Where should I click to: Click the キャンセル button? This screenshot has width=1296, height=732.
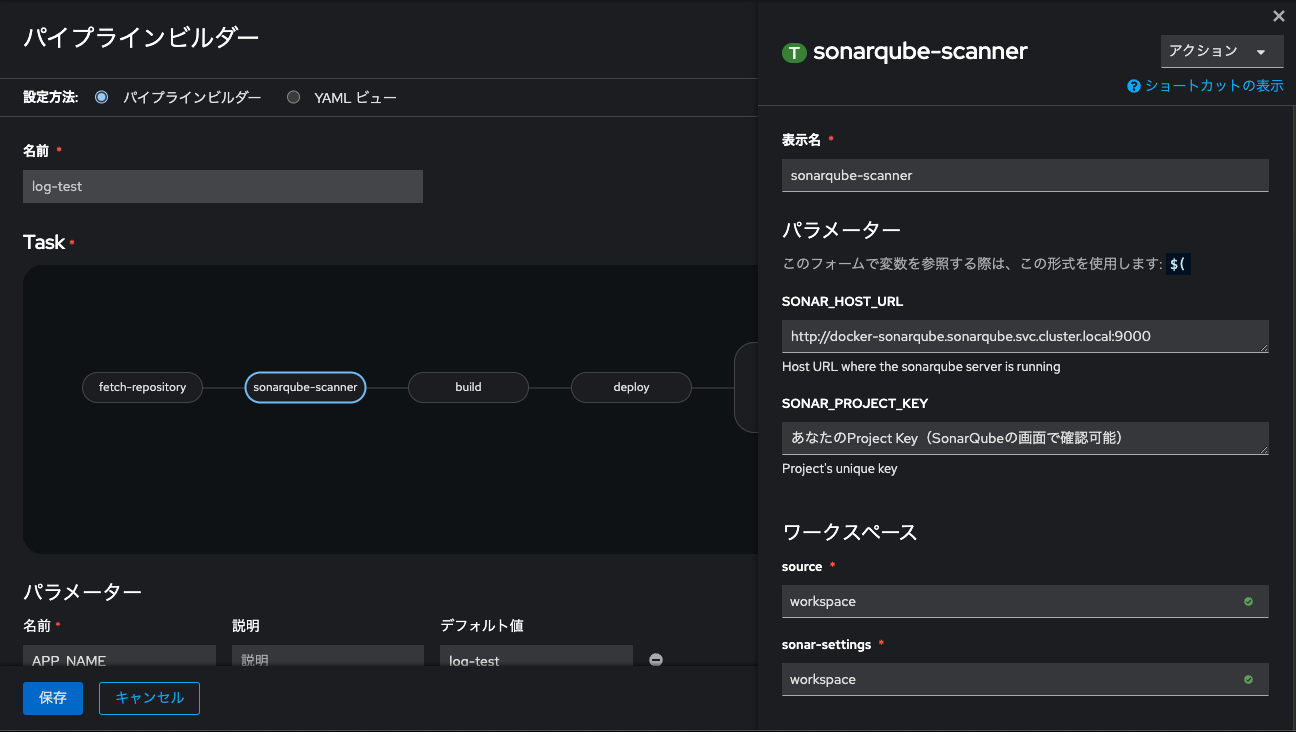(x=149, y=698)
